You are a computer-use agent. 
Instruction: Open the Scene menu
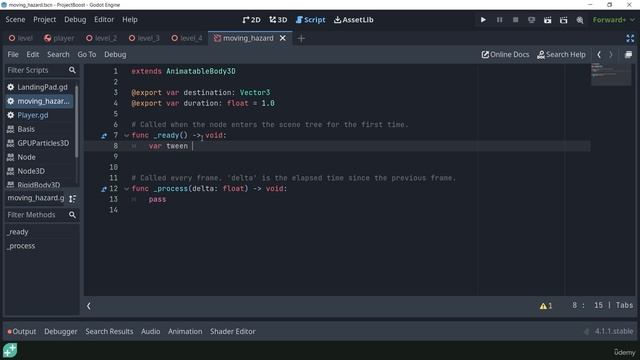tap(16, 20)
